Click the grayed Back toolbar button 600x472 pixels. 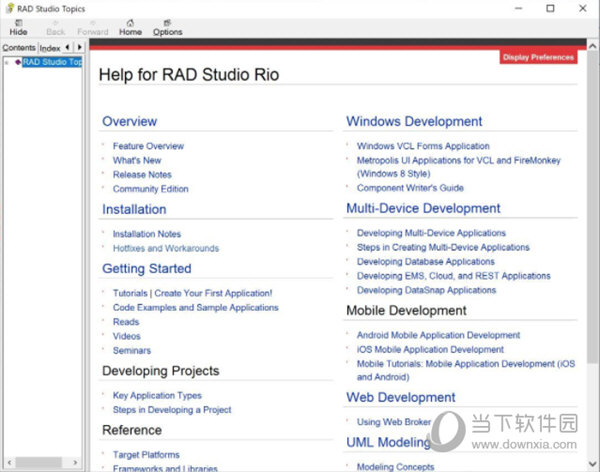55,28
